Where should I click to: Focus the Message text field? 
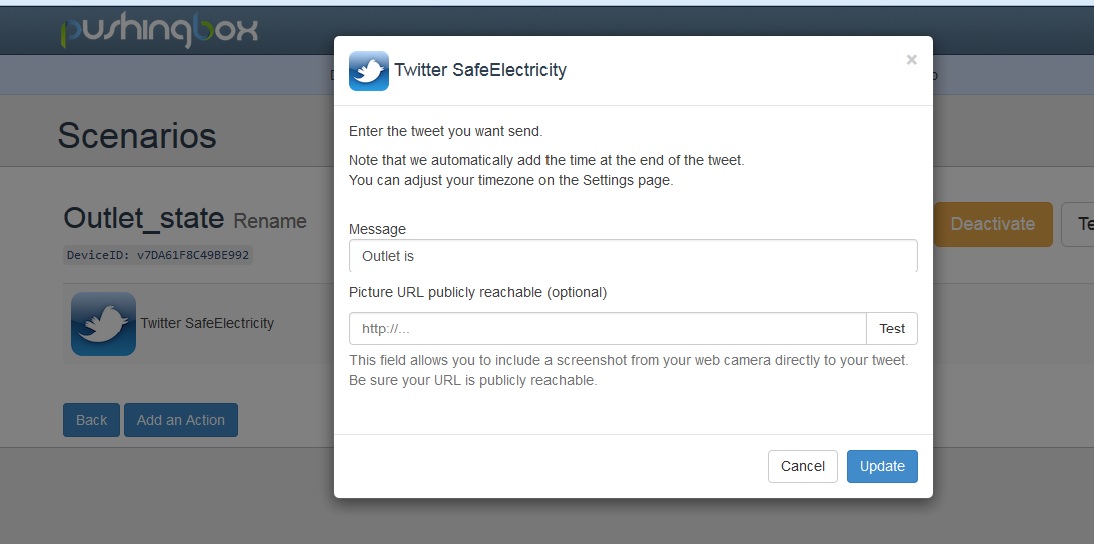tap(632, 256)
